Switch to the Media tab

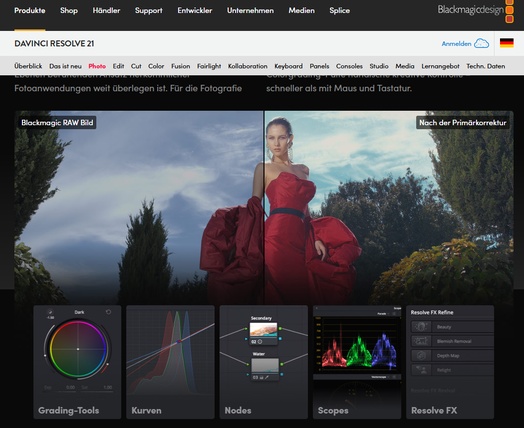pyautogui.click(x=405, y=66)
